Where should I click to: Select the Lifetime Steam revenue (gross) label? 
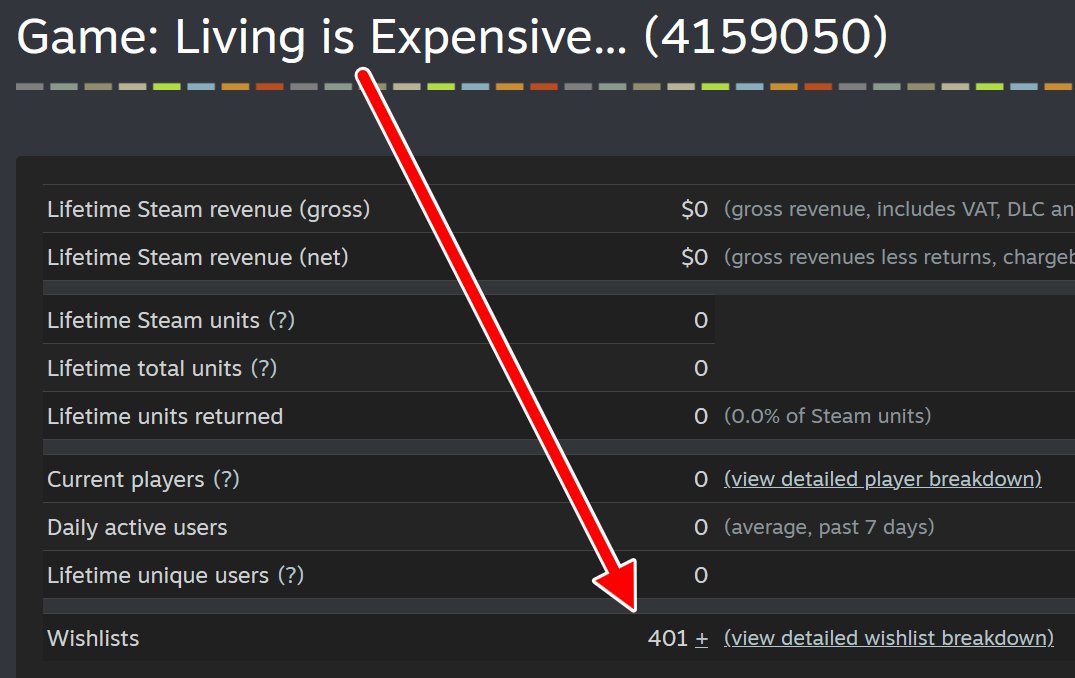coord(208,209)
